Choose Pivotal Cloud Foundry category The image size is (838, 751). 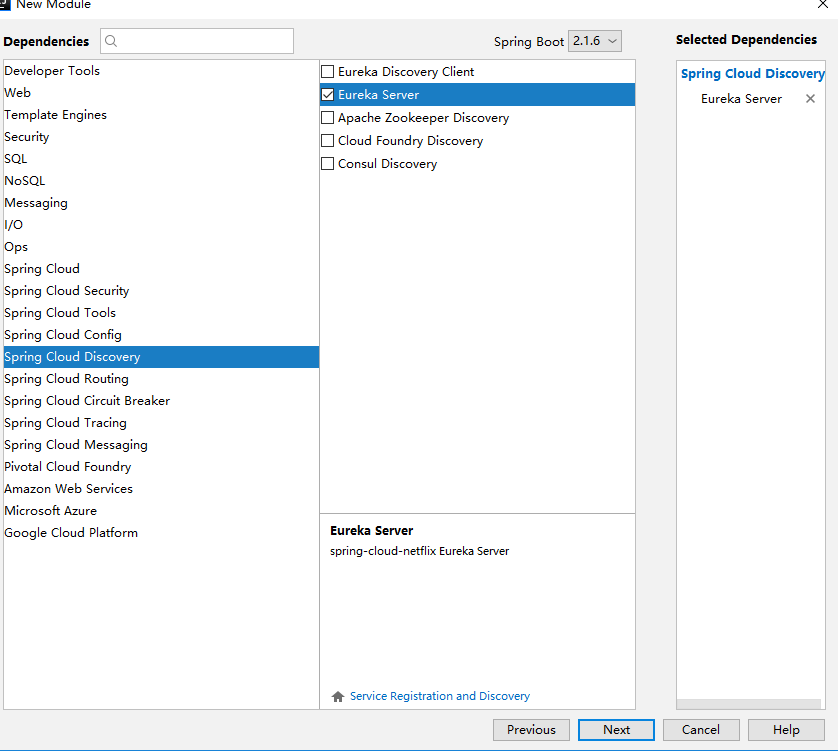(x=161, y=467)
